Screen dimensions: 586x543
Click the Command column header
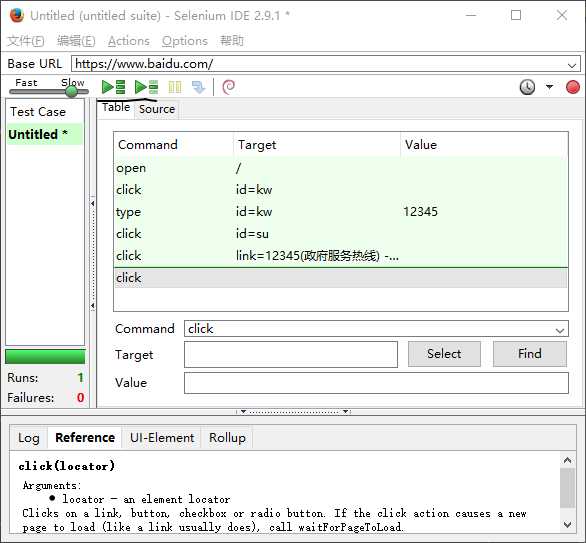[x=174, y=145]
